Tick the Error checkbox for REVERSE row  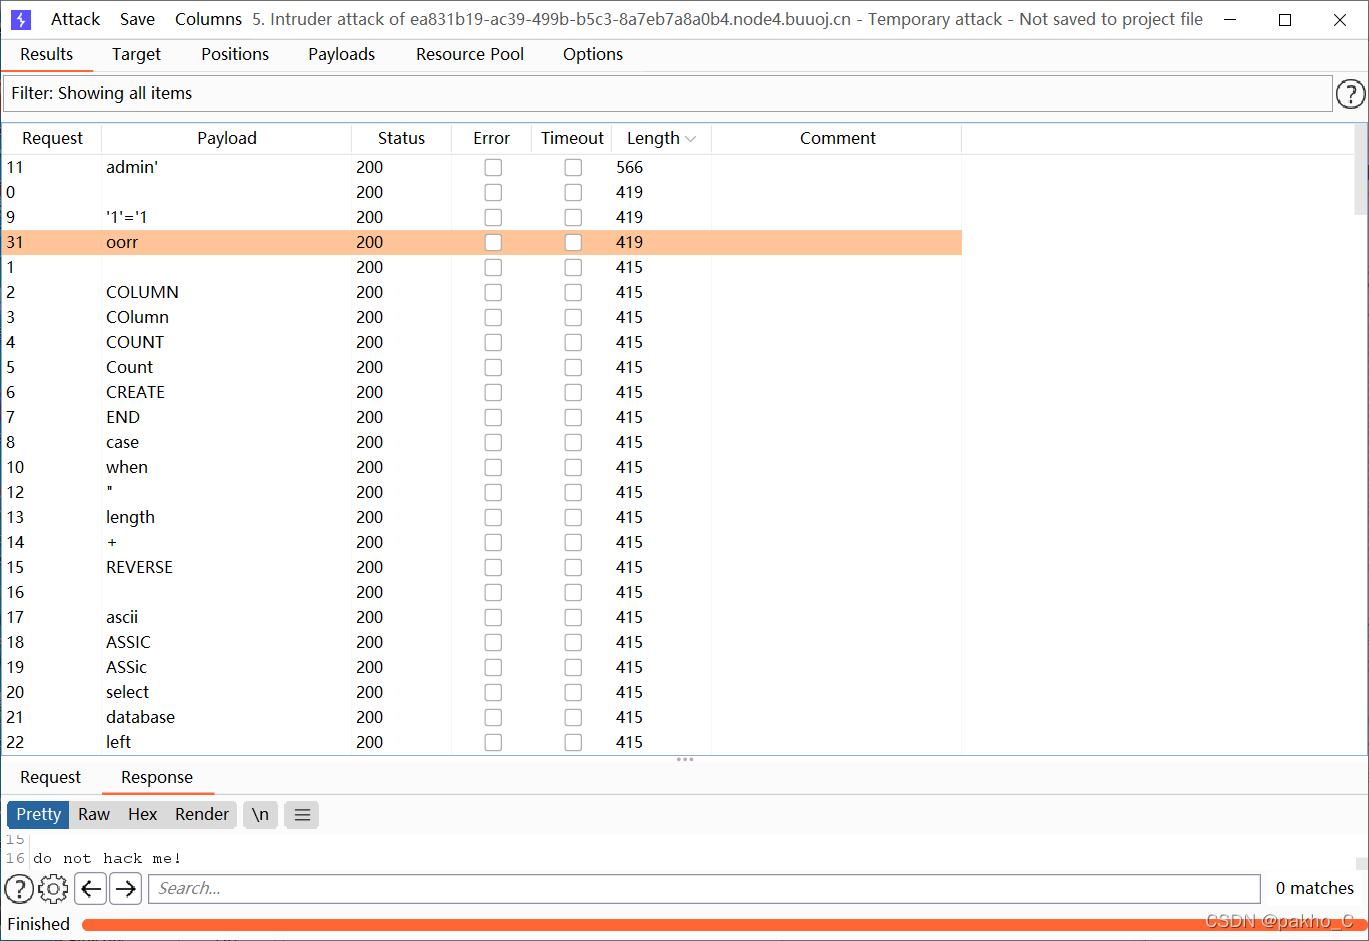tap(493, 567)
